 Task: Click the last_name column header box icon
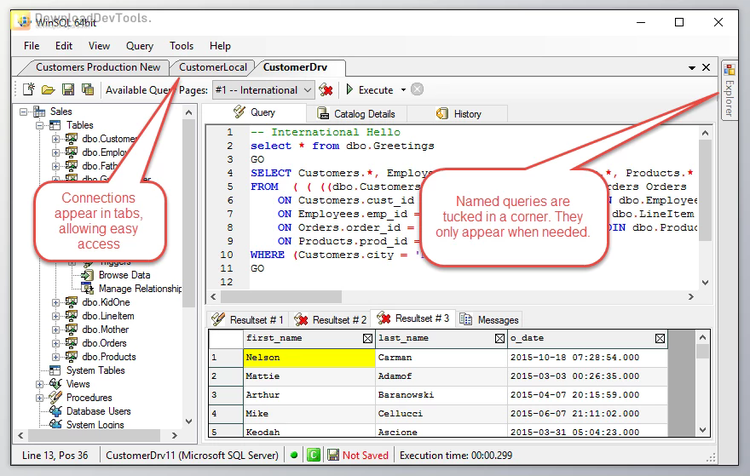499,339
